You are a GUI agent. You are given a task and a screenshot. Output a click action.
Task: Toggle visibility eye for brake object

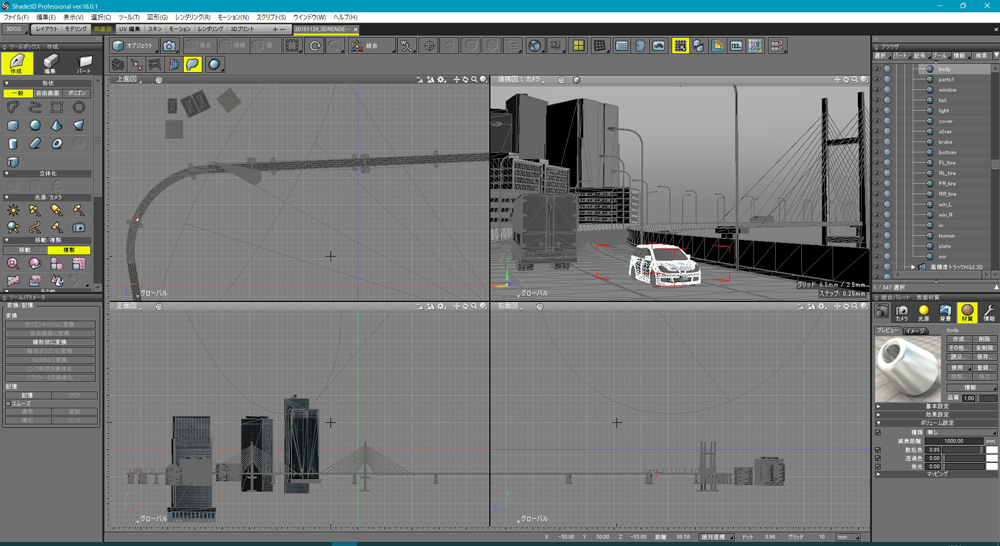click(x=877, y=142)
